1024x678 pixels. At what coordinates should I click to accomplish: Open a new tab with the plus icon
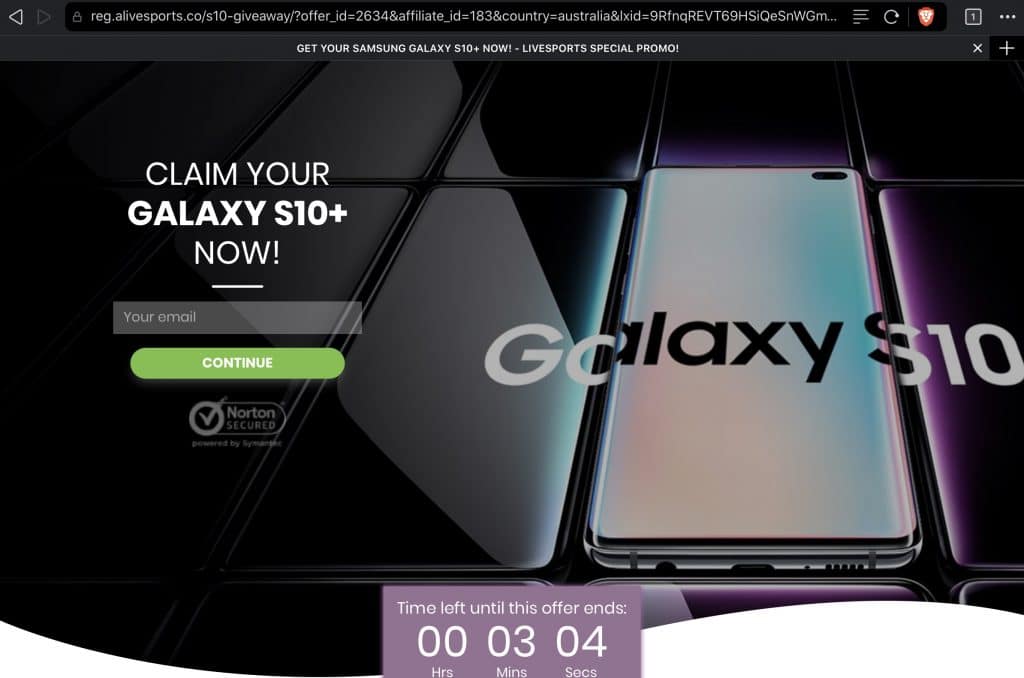[x=1006, y=48]
